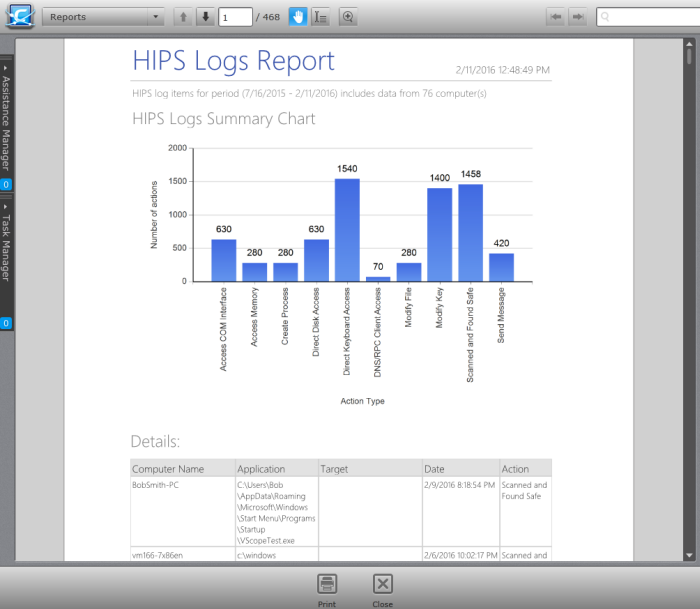Click the Application column header
This screenshot has width=700, height=609.
[277, 469]
